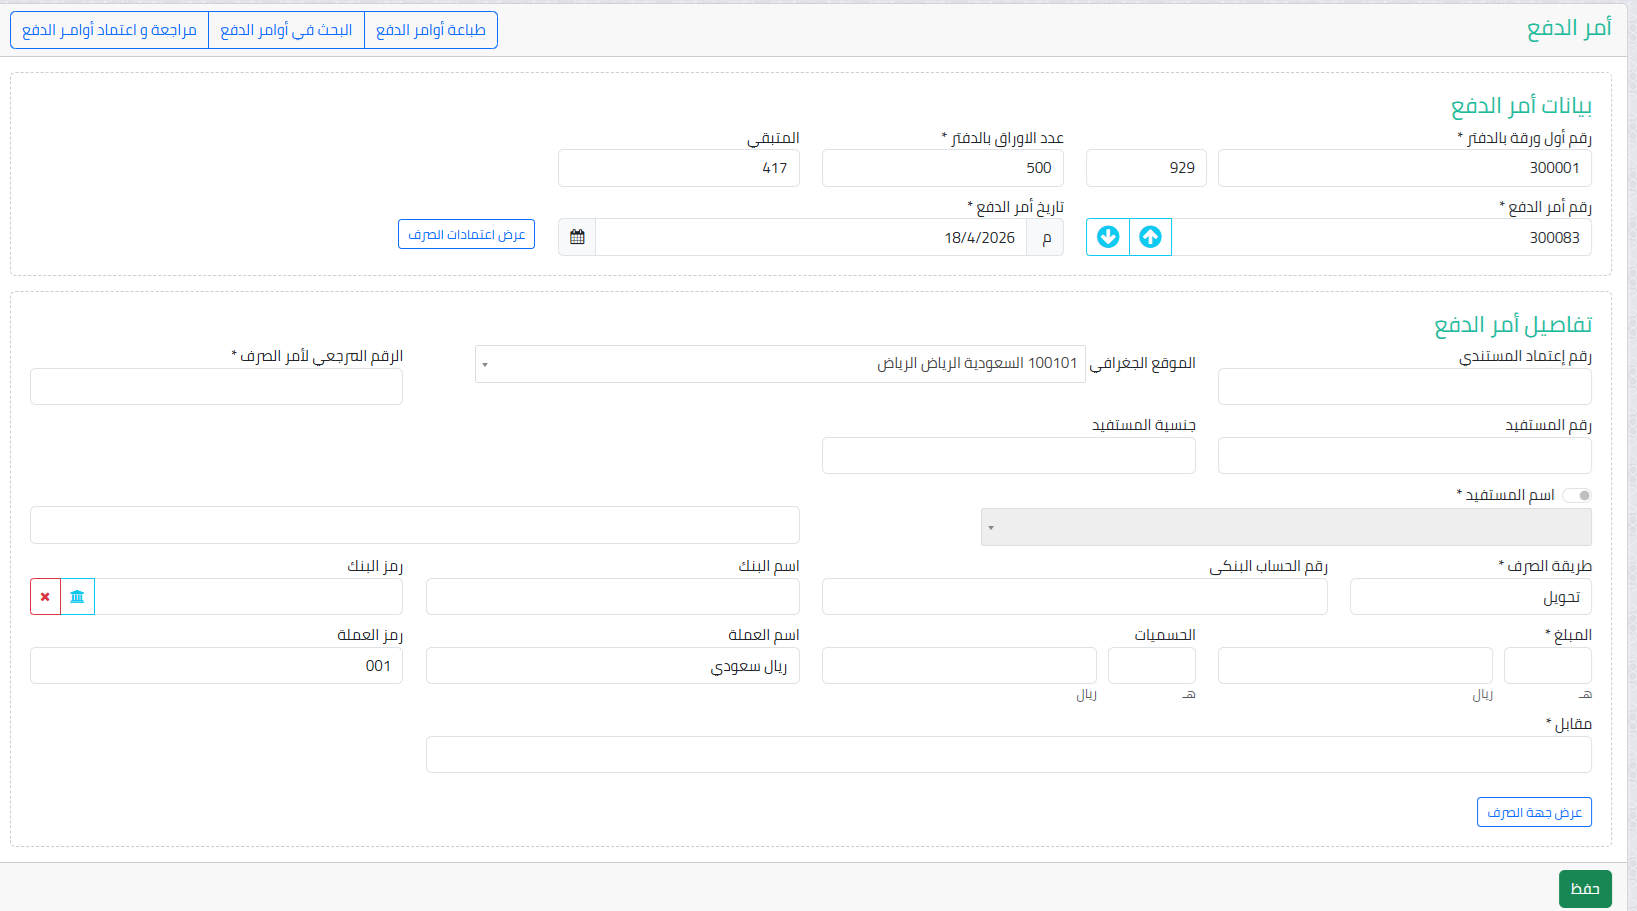Click the الحسميات halala (هـ) field
Image resolution: width=1637 pixels, height=911 pixels.
(1151, 666)
